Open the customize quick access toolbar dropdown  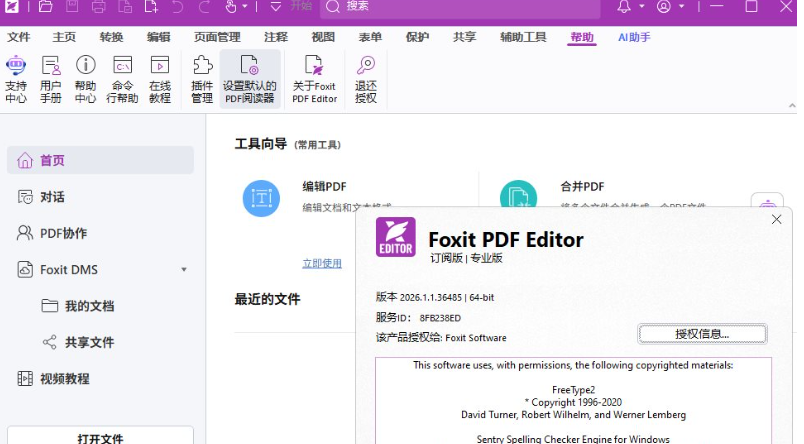pos(276,7)
